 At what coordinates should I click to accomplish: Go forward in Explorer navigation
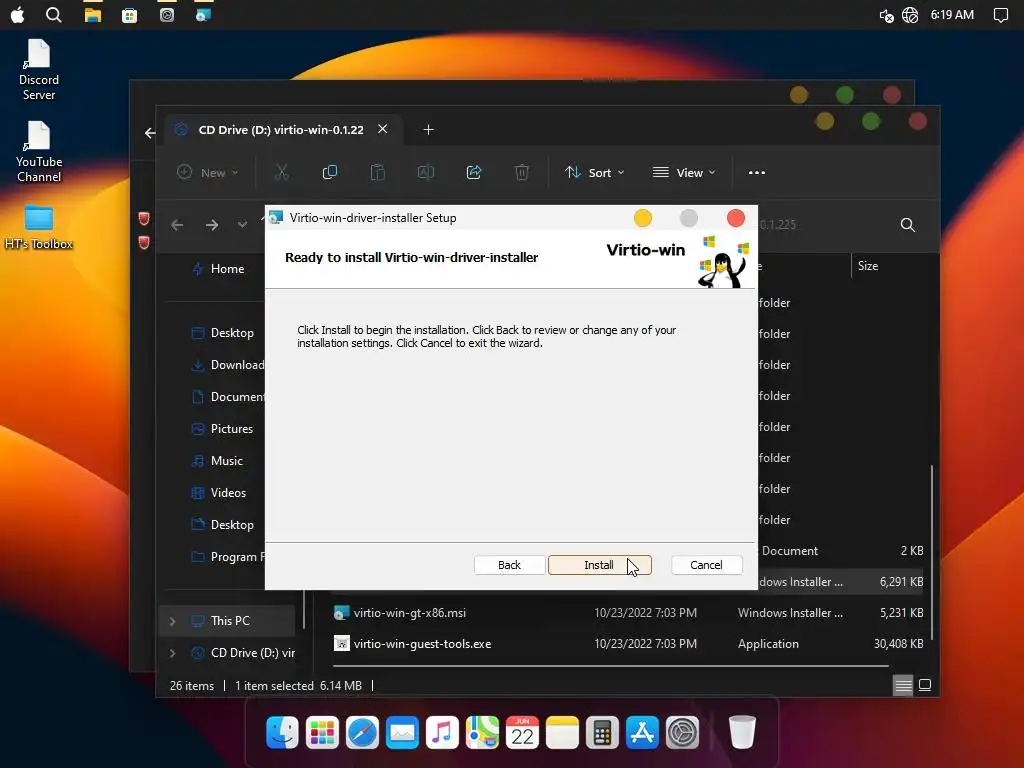[212, 225]
